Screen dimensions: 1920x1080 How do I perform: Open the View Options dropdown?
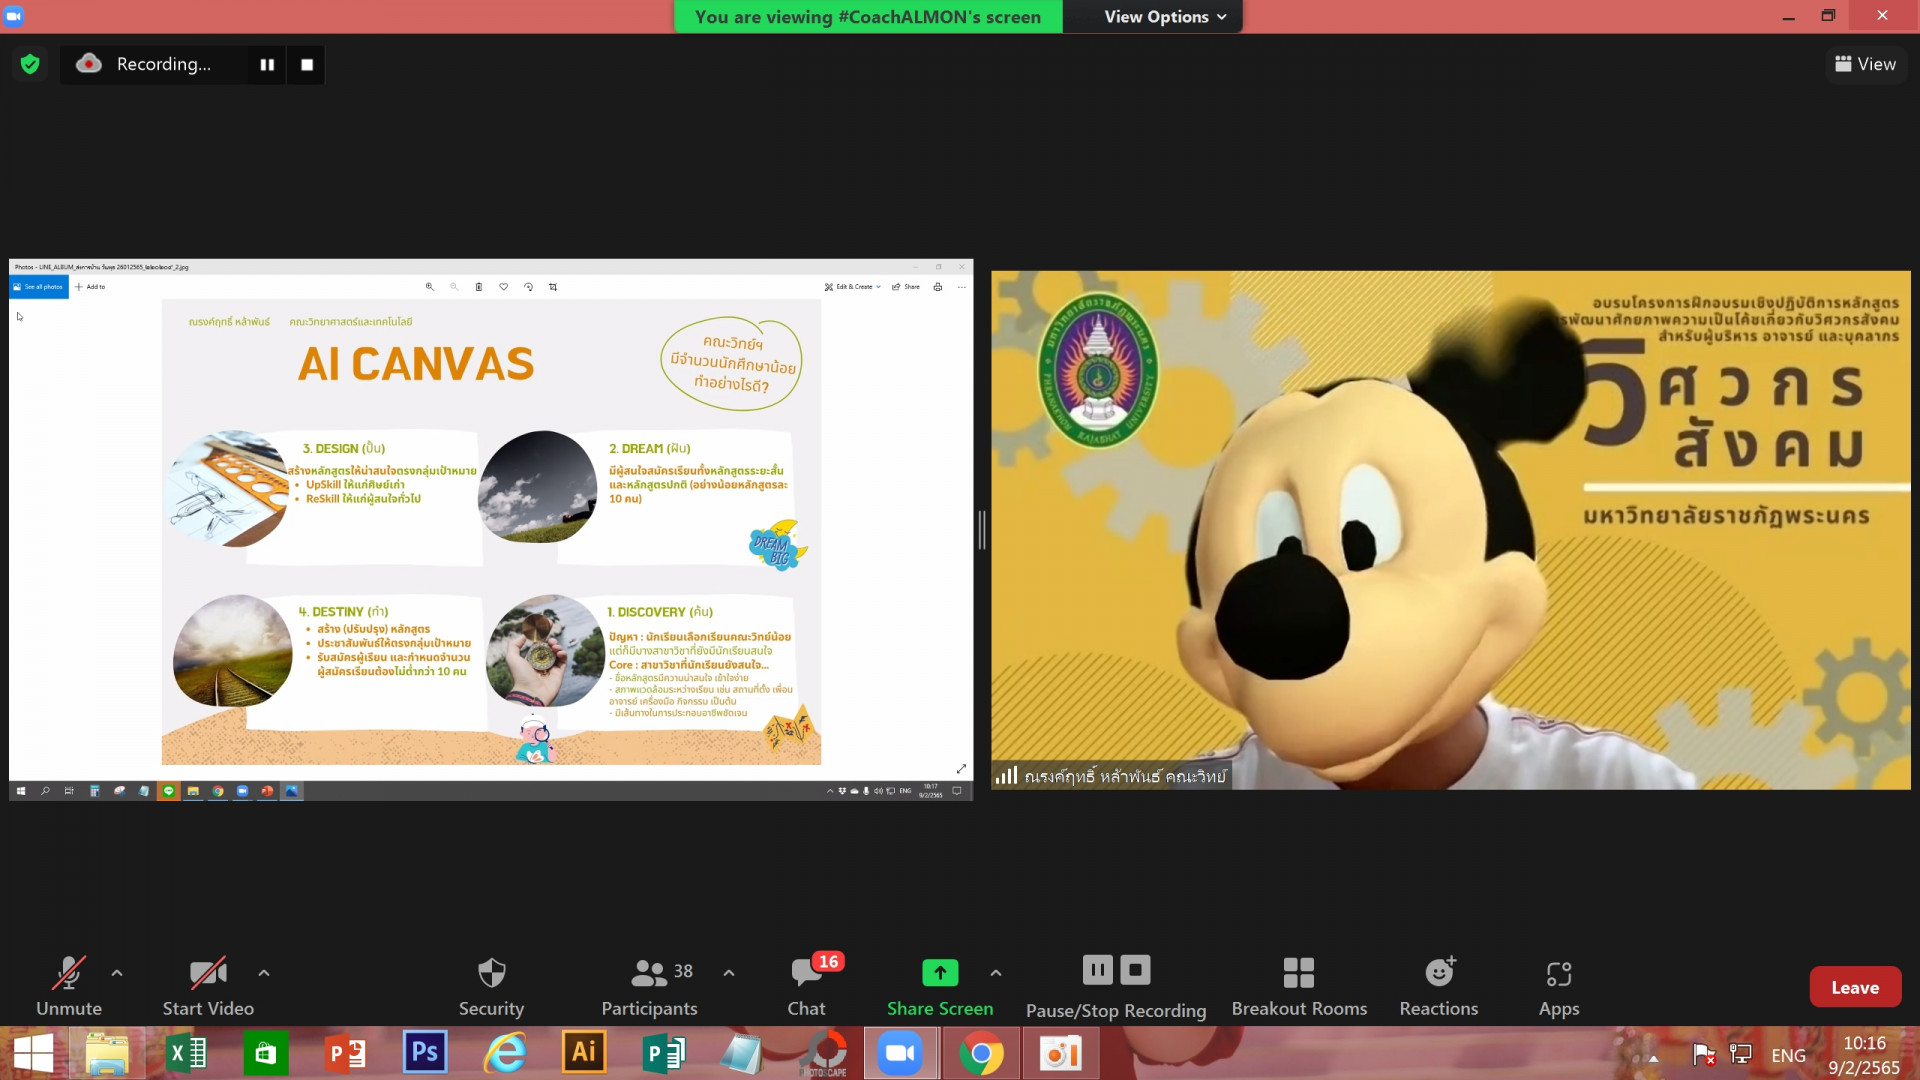click(1165, 16)
